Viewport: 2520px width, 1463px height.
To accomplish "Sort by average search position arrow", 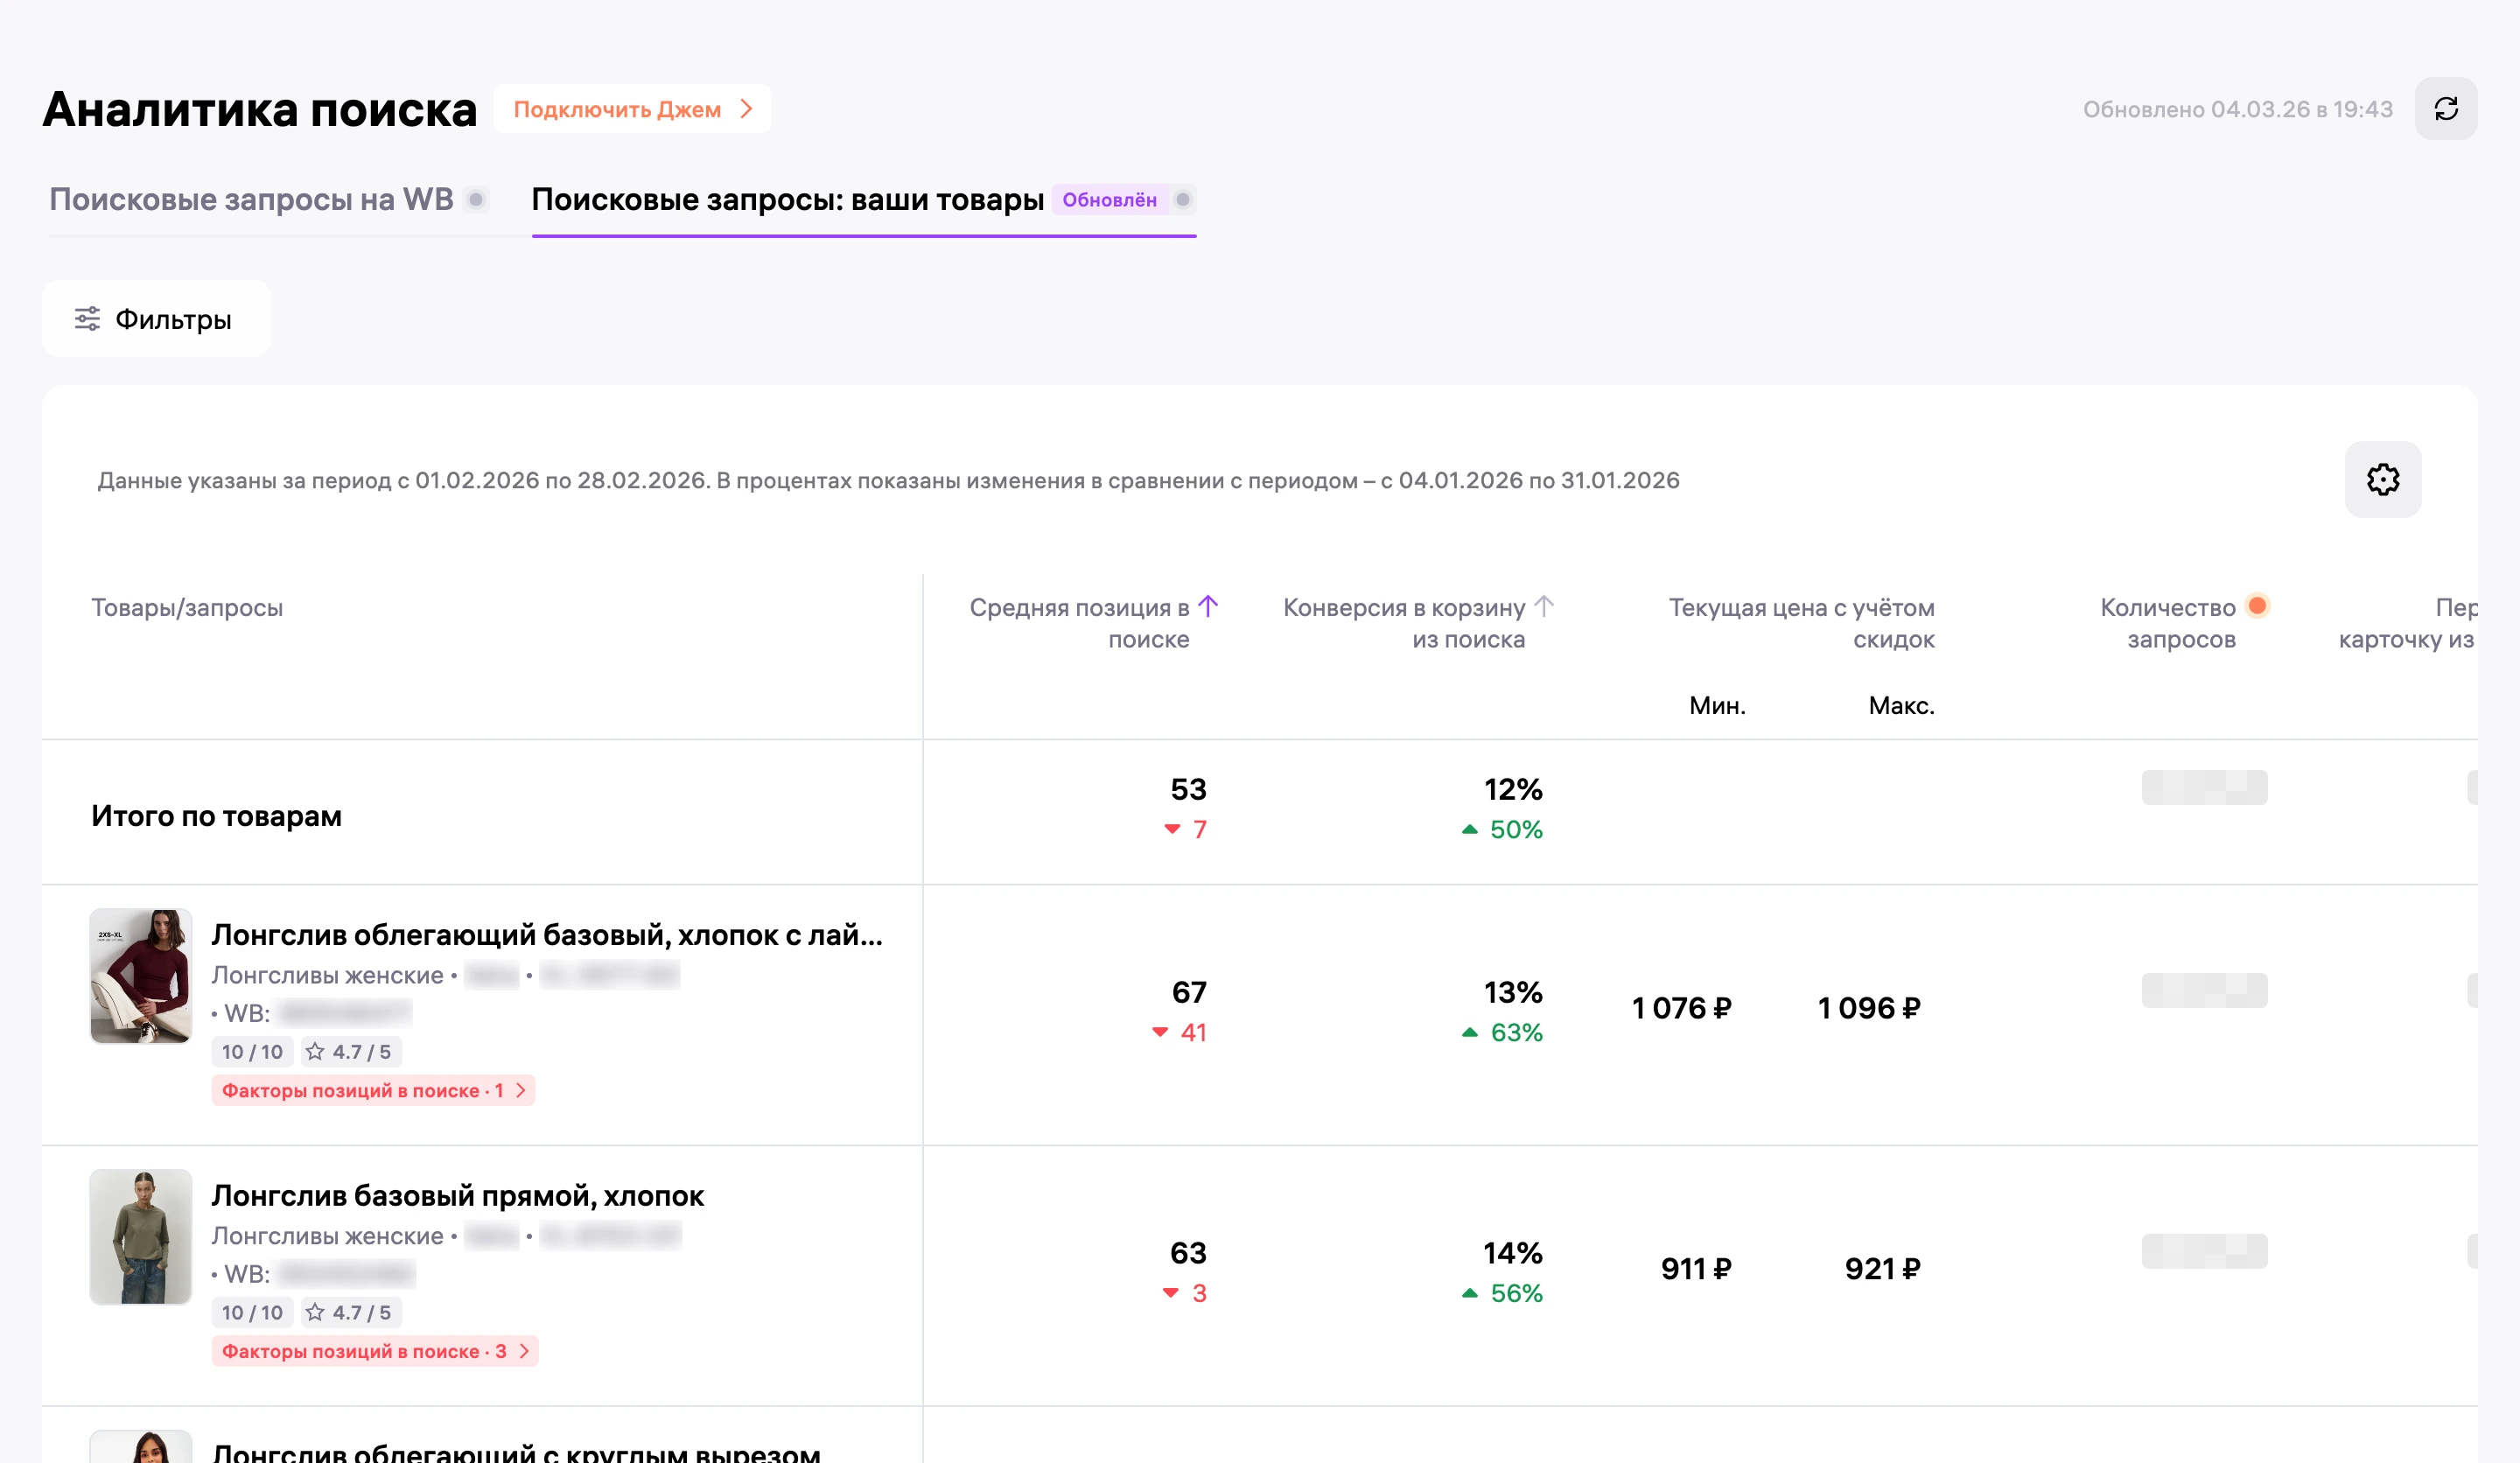I will pos(1208,606).
